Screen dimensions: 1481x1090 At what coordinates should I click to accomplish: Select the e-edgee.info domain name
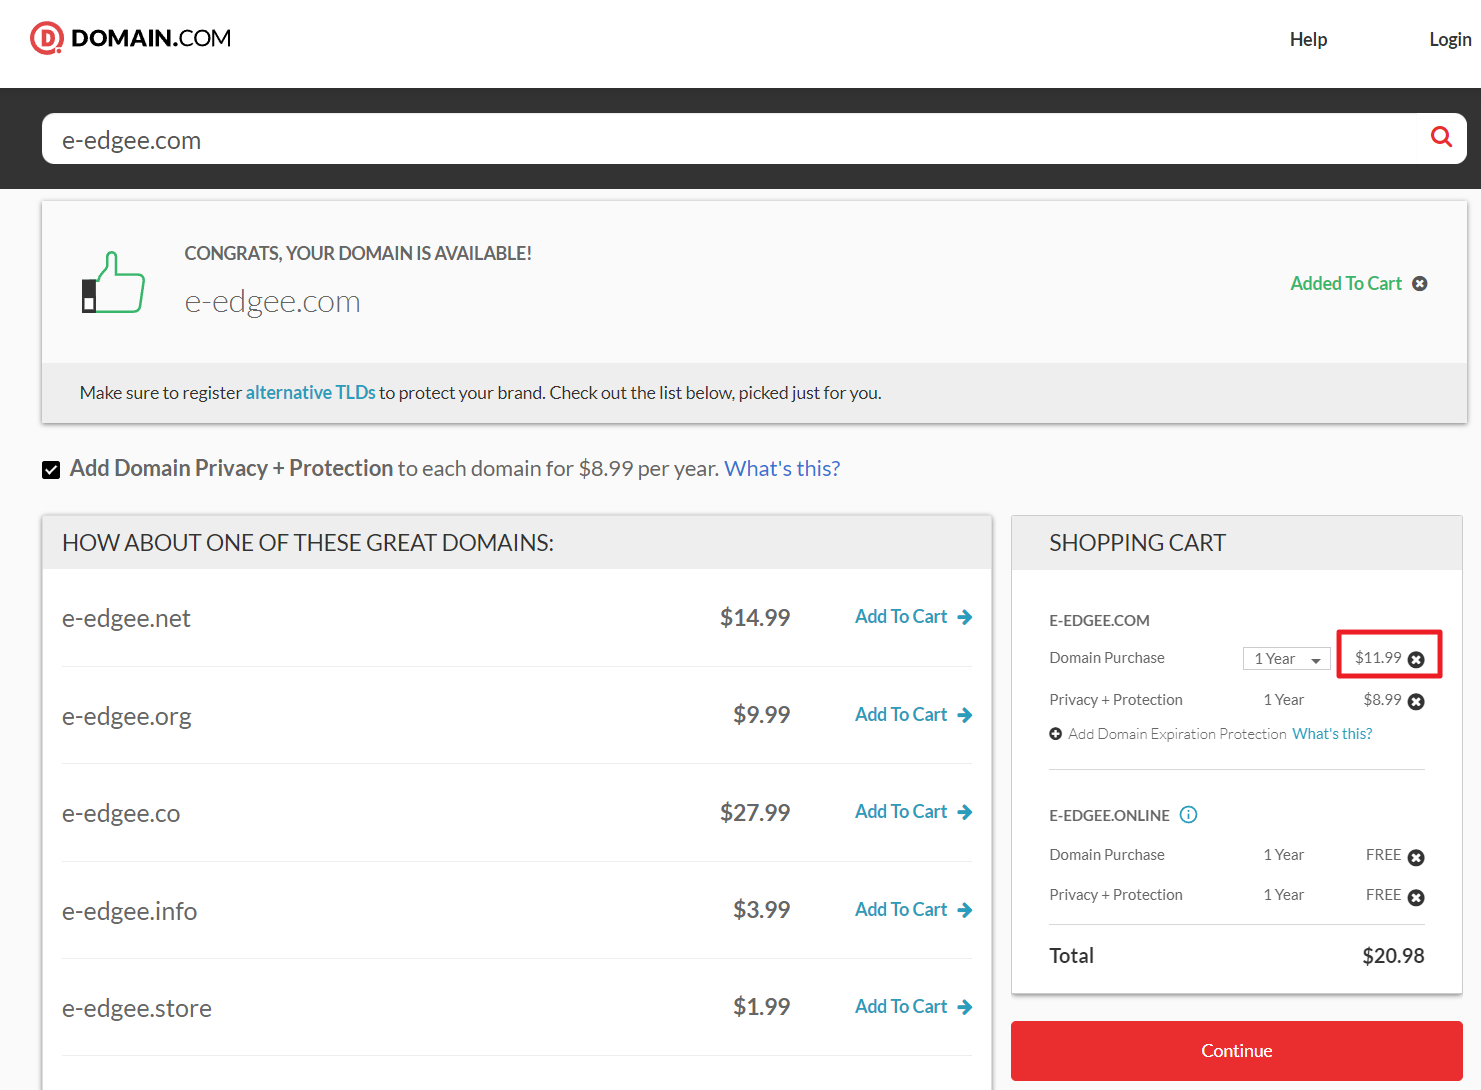(x=130, y=912)
